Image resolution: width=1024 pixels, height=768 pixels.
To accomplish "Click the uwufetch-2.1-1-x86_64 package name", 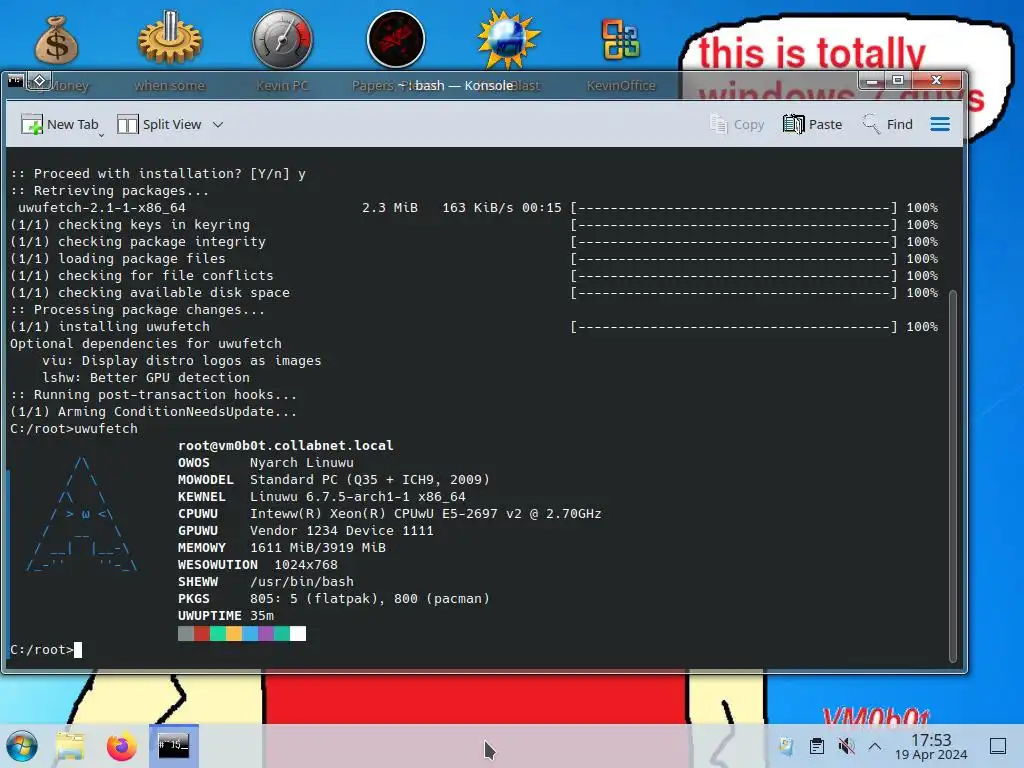I will pyautogui.click(x=102, y=208).
